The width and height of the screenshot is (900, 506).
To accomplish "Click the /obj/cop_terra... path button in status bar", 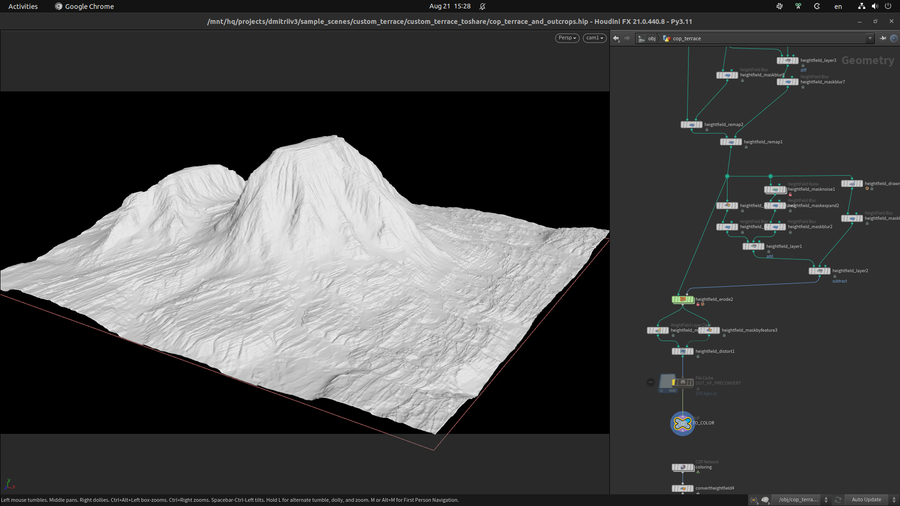I will pyautogui.click(x=797, y=499).
